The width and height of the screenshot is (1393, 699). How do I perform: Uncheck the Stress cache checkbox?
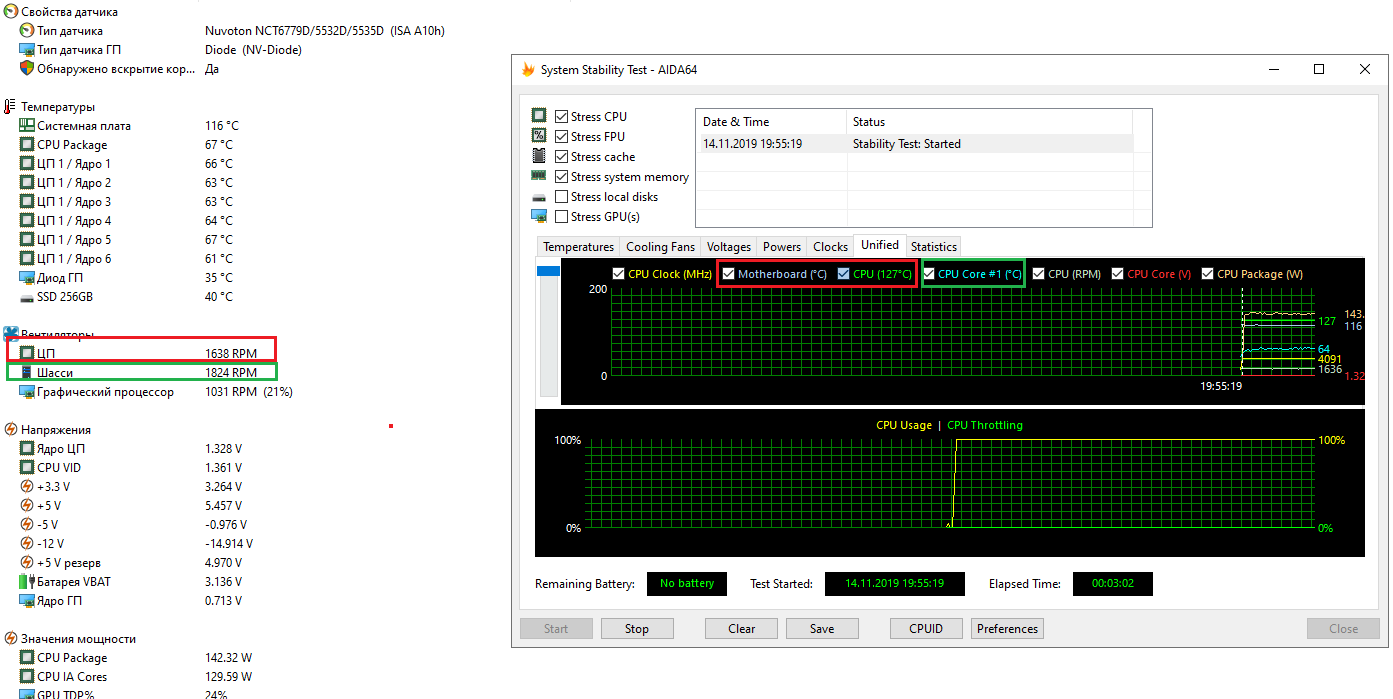561,157
